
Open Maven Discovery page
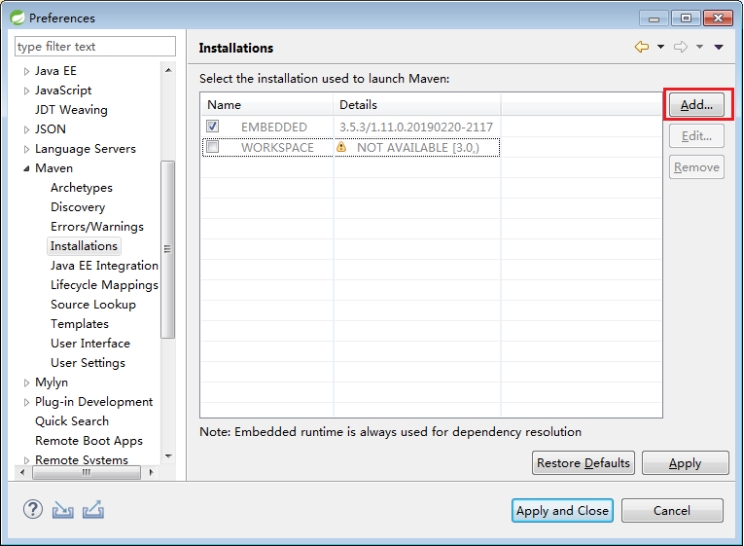click(x=78, y=207)
